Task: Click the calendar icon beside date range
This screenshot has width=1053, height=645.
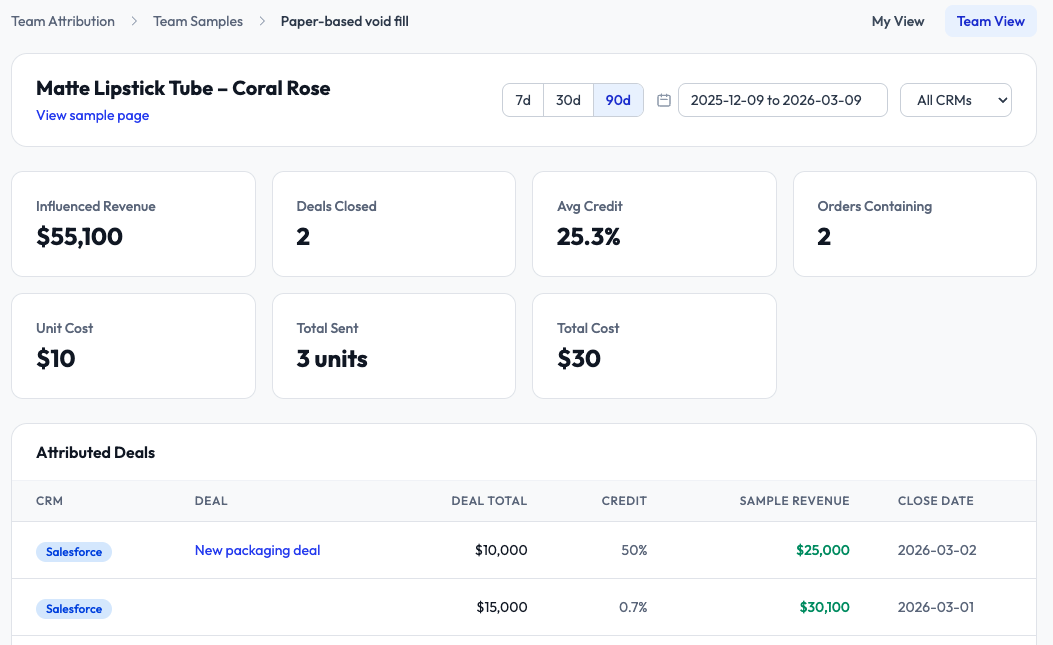Action: pos(664,100)
